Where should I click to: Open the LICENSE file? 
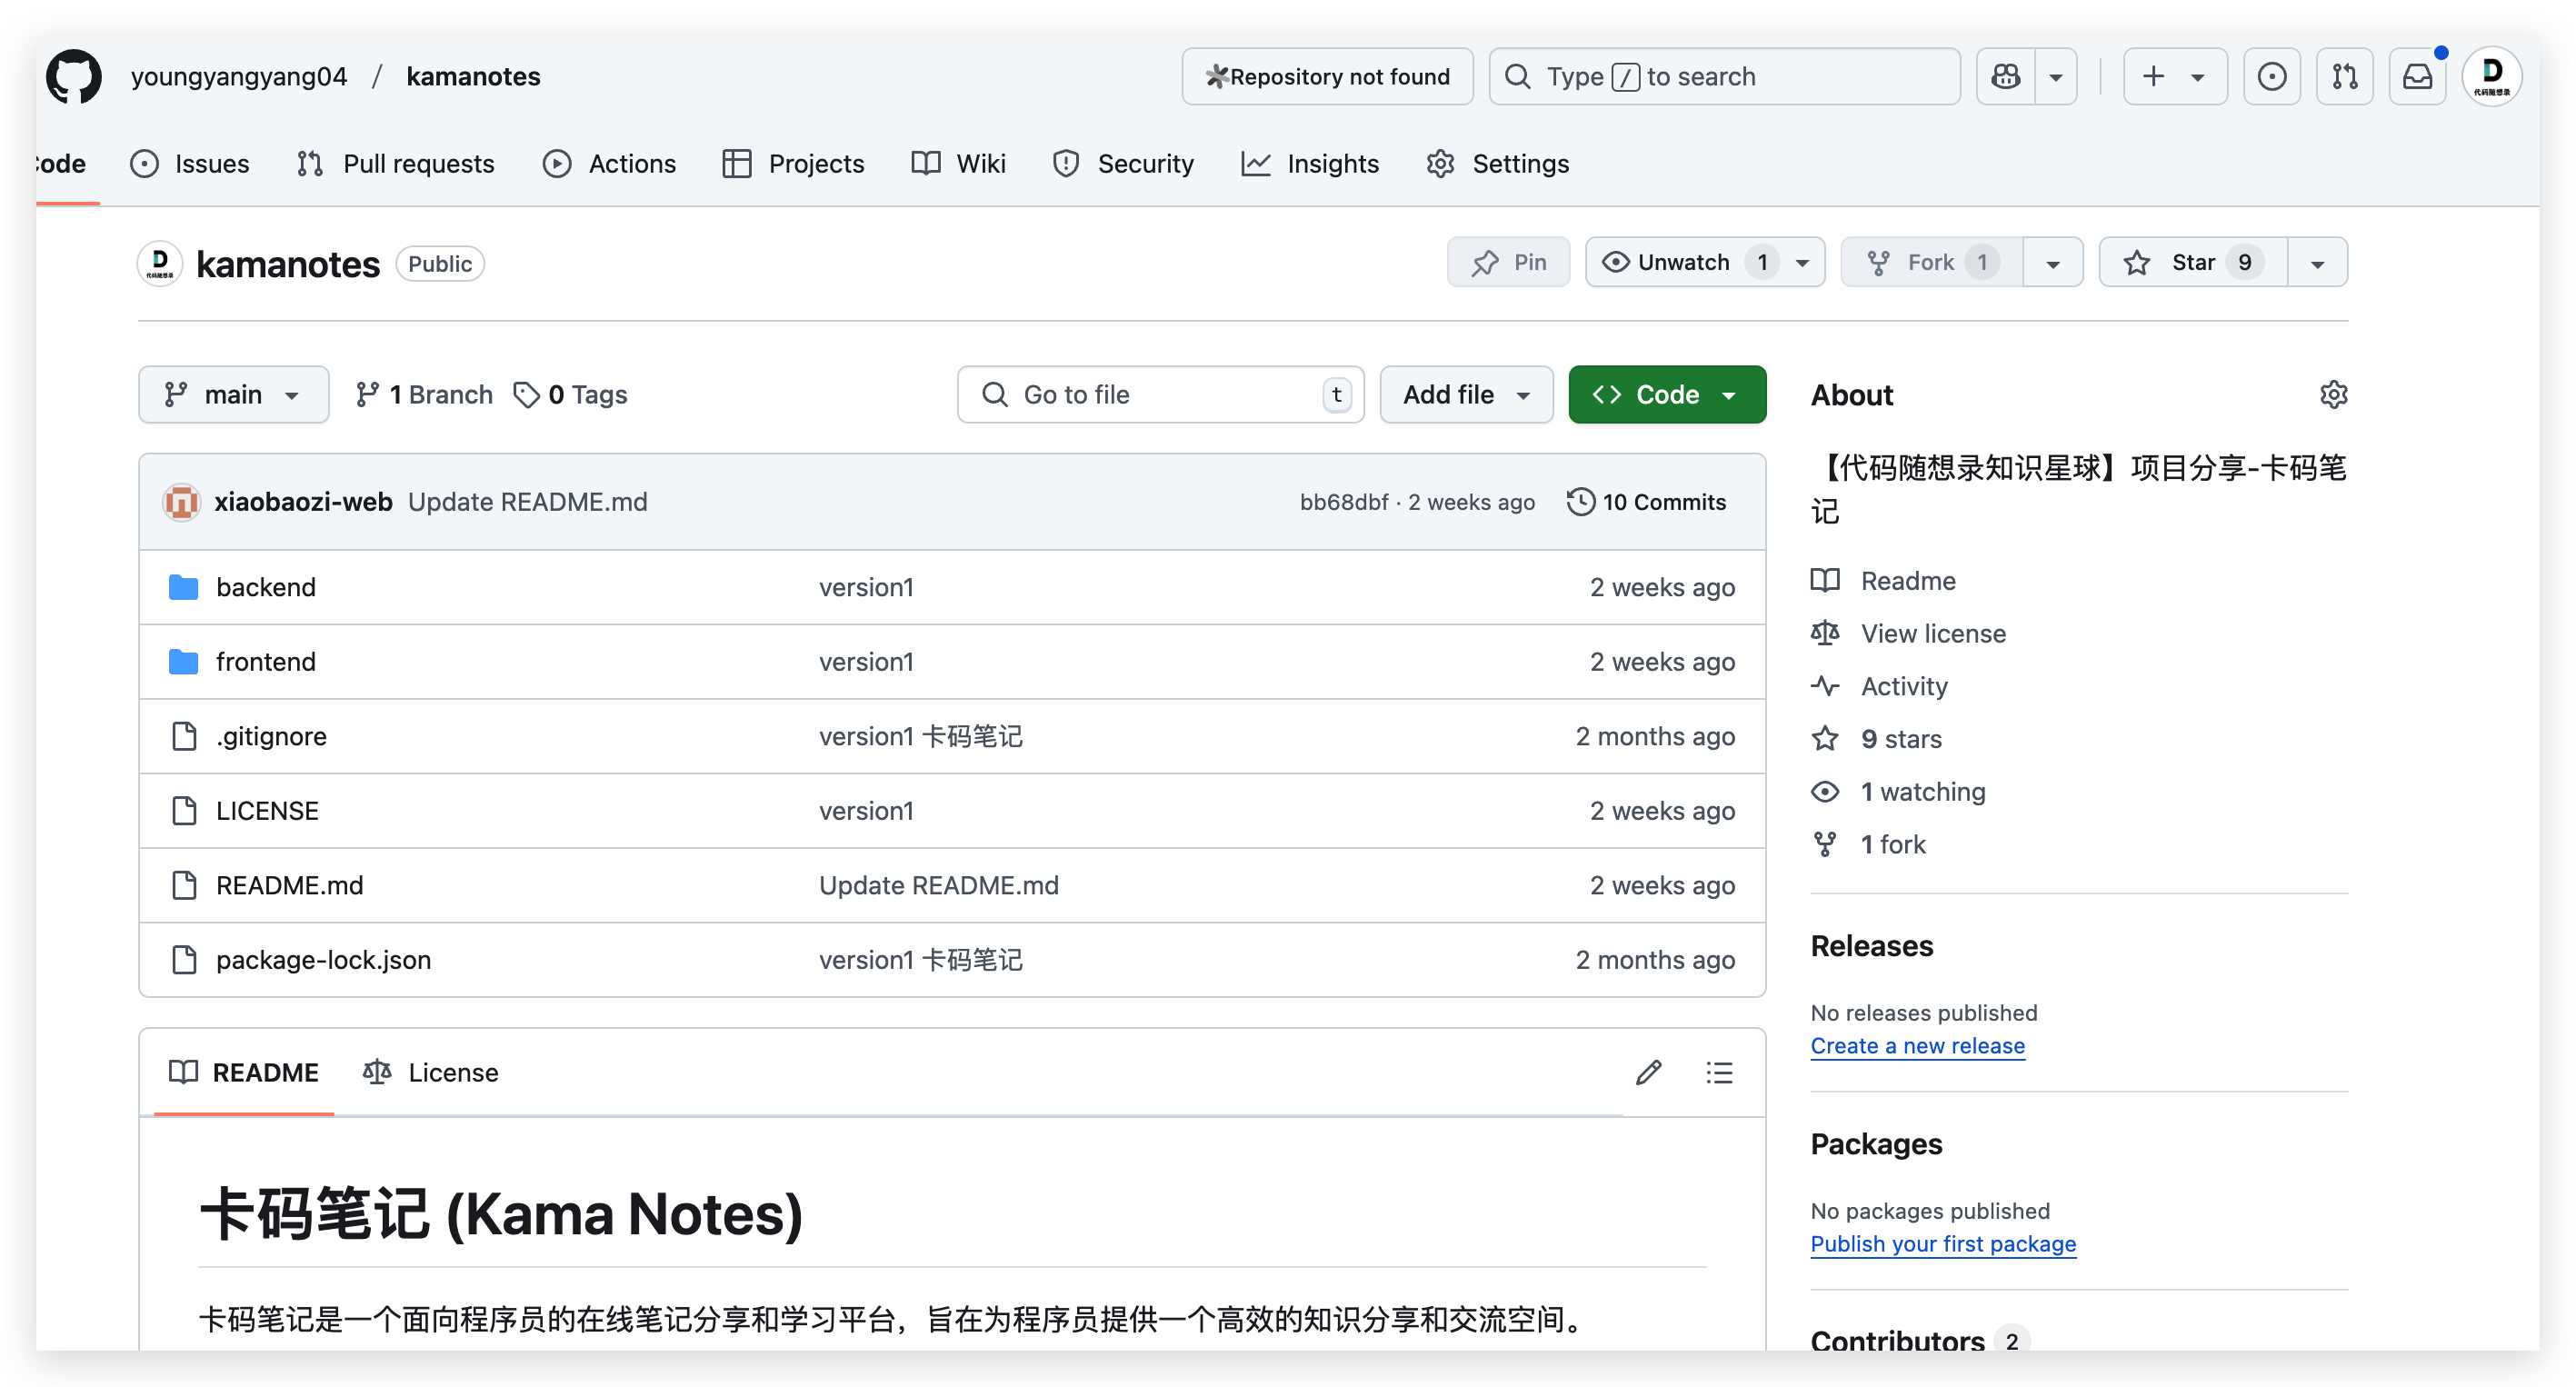tap(267, 810)
